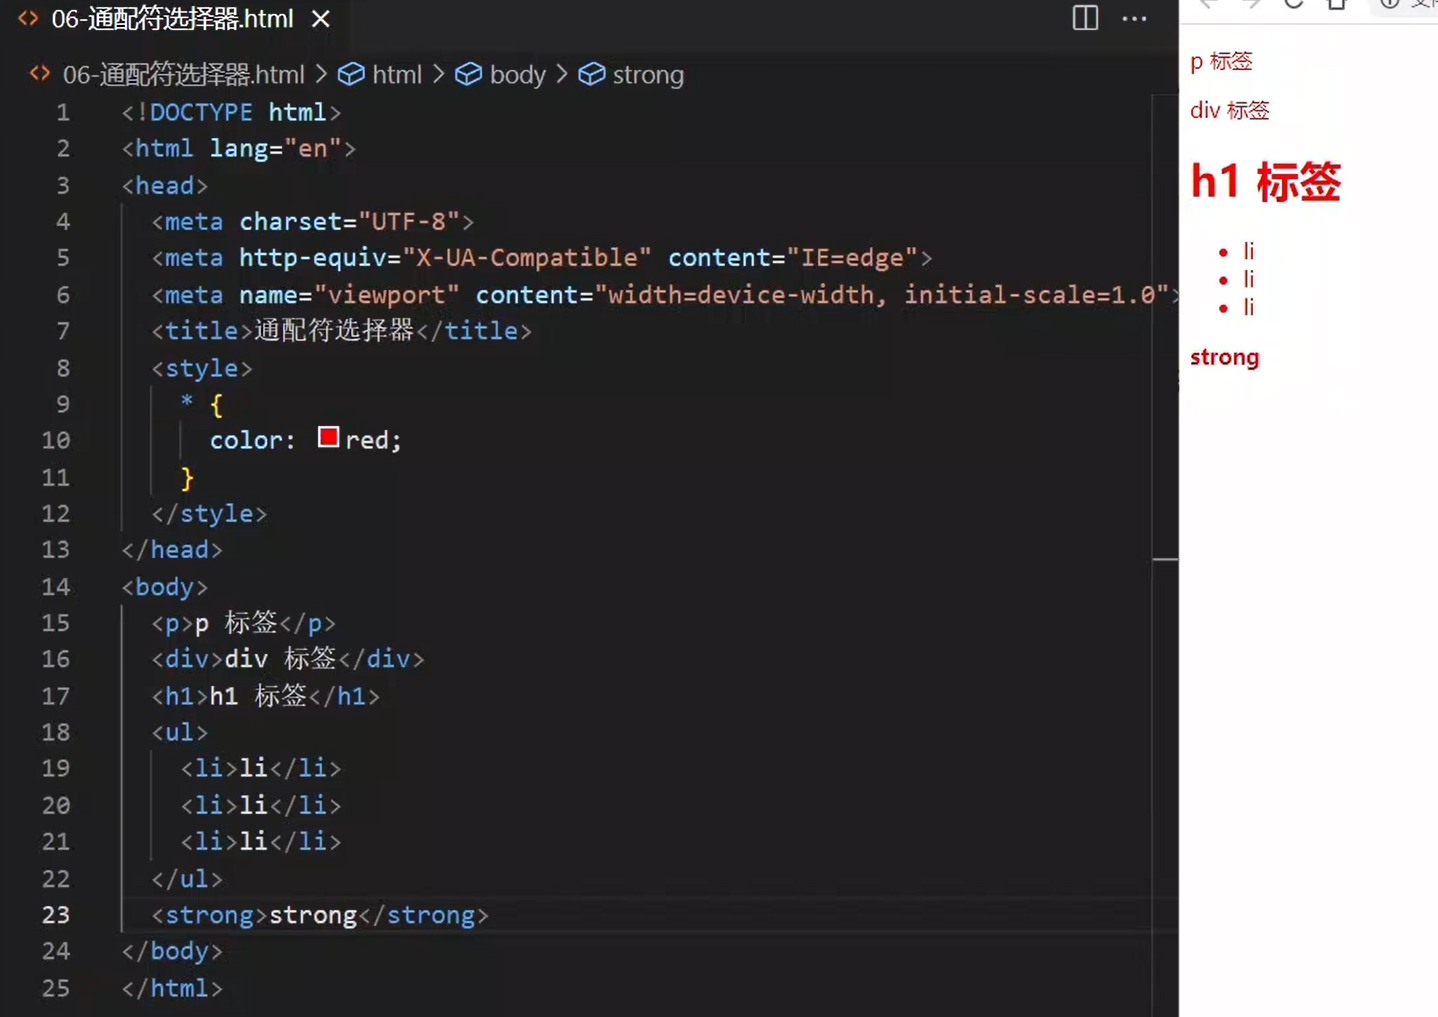
Task: Click the browser reload icon
Action: (x=1294, y=4)
